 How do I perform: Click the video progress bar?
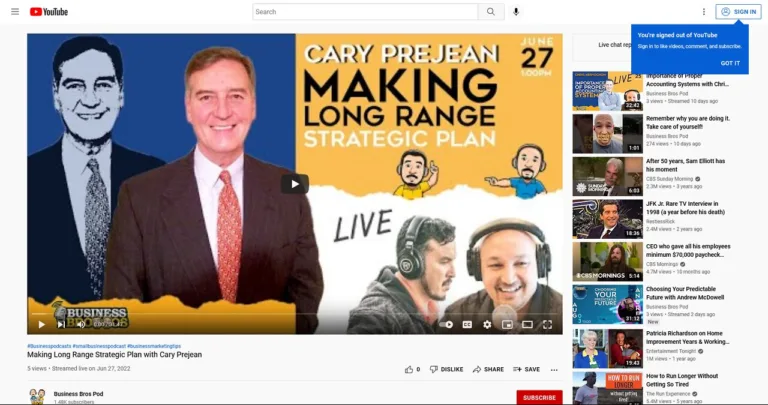click(x=294, y=313)
